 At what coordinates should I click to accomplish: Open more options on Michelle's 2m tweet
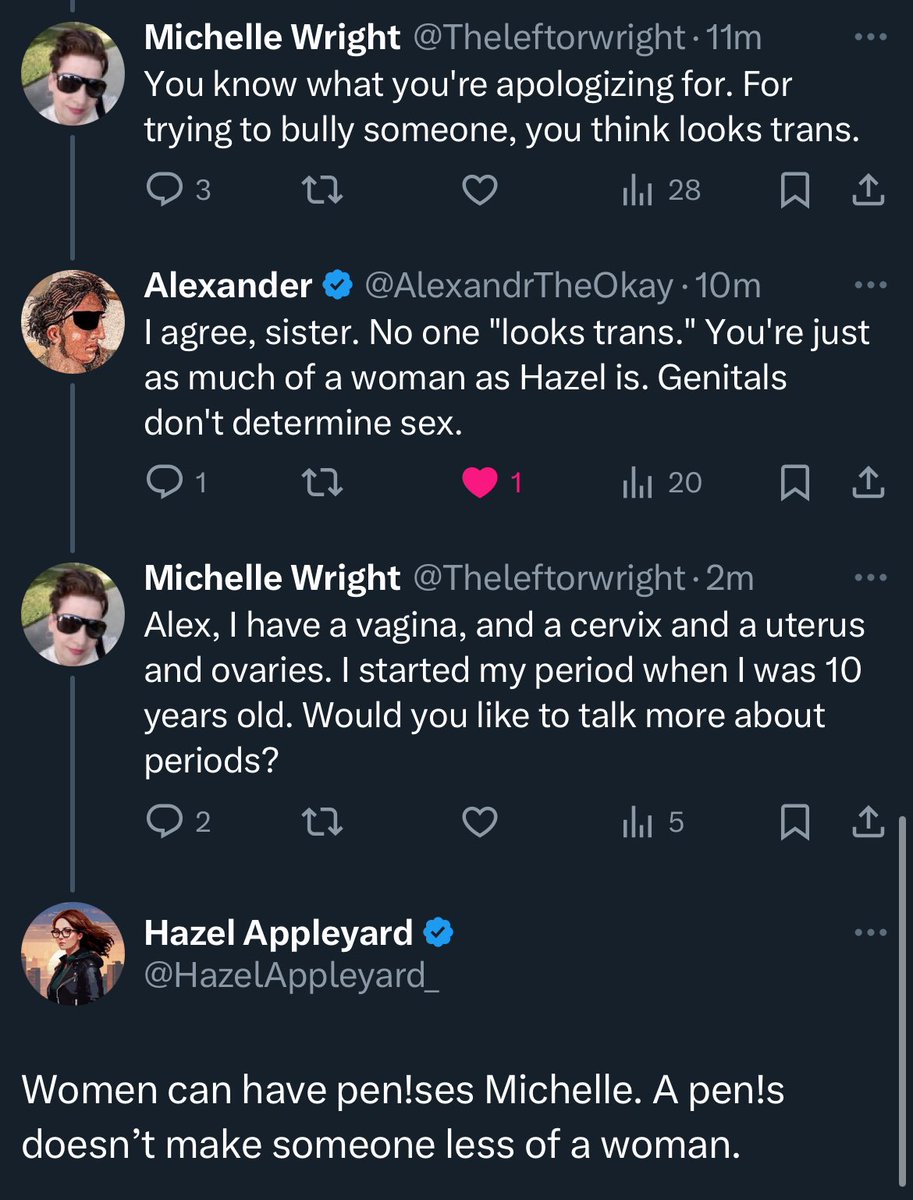[x=870, y=577]
